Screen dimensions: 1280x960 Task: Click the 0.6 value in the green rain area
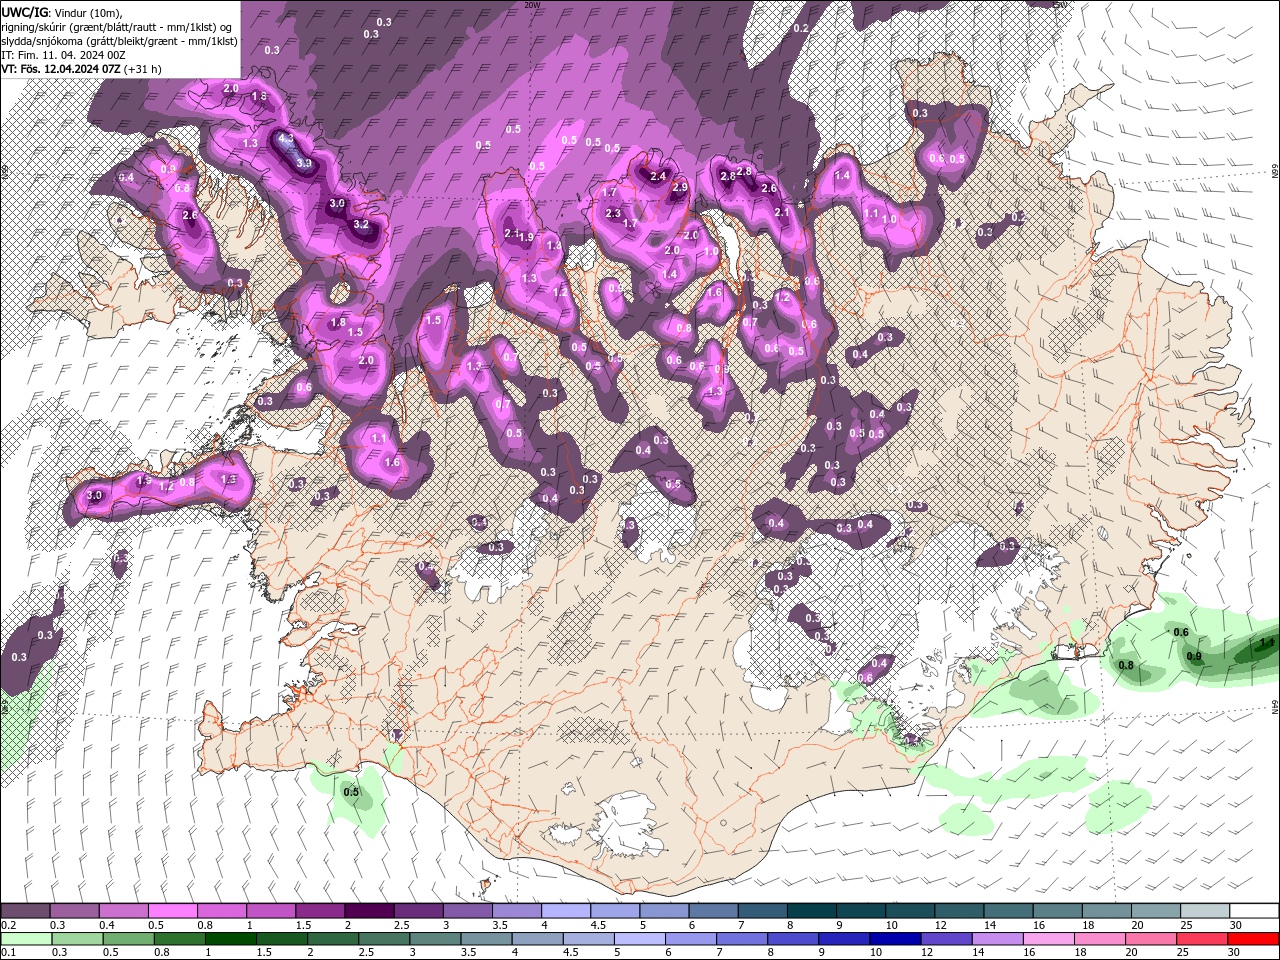(x=1181, y=632)
